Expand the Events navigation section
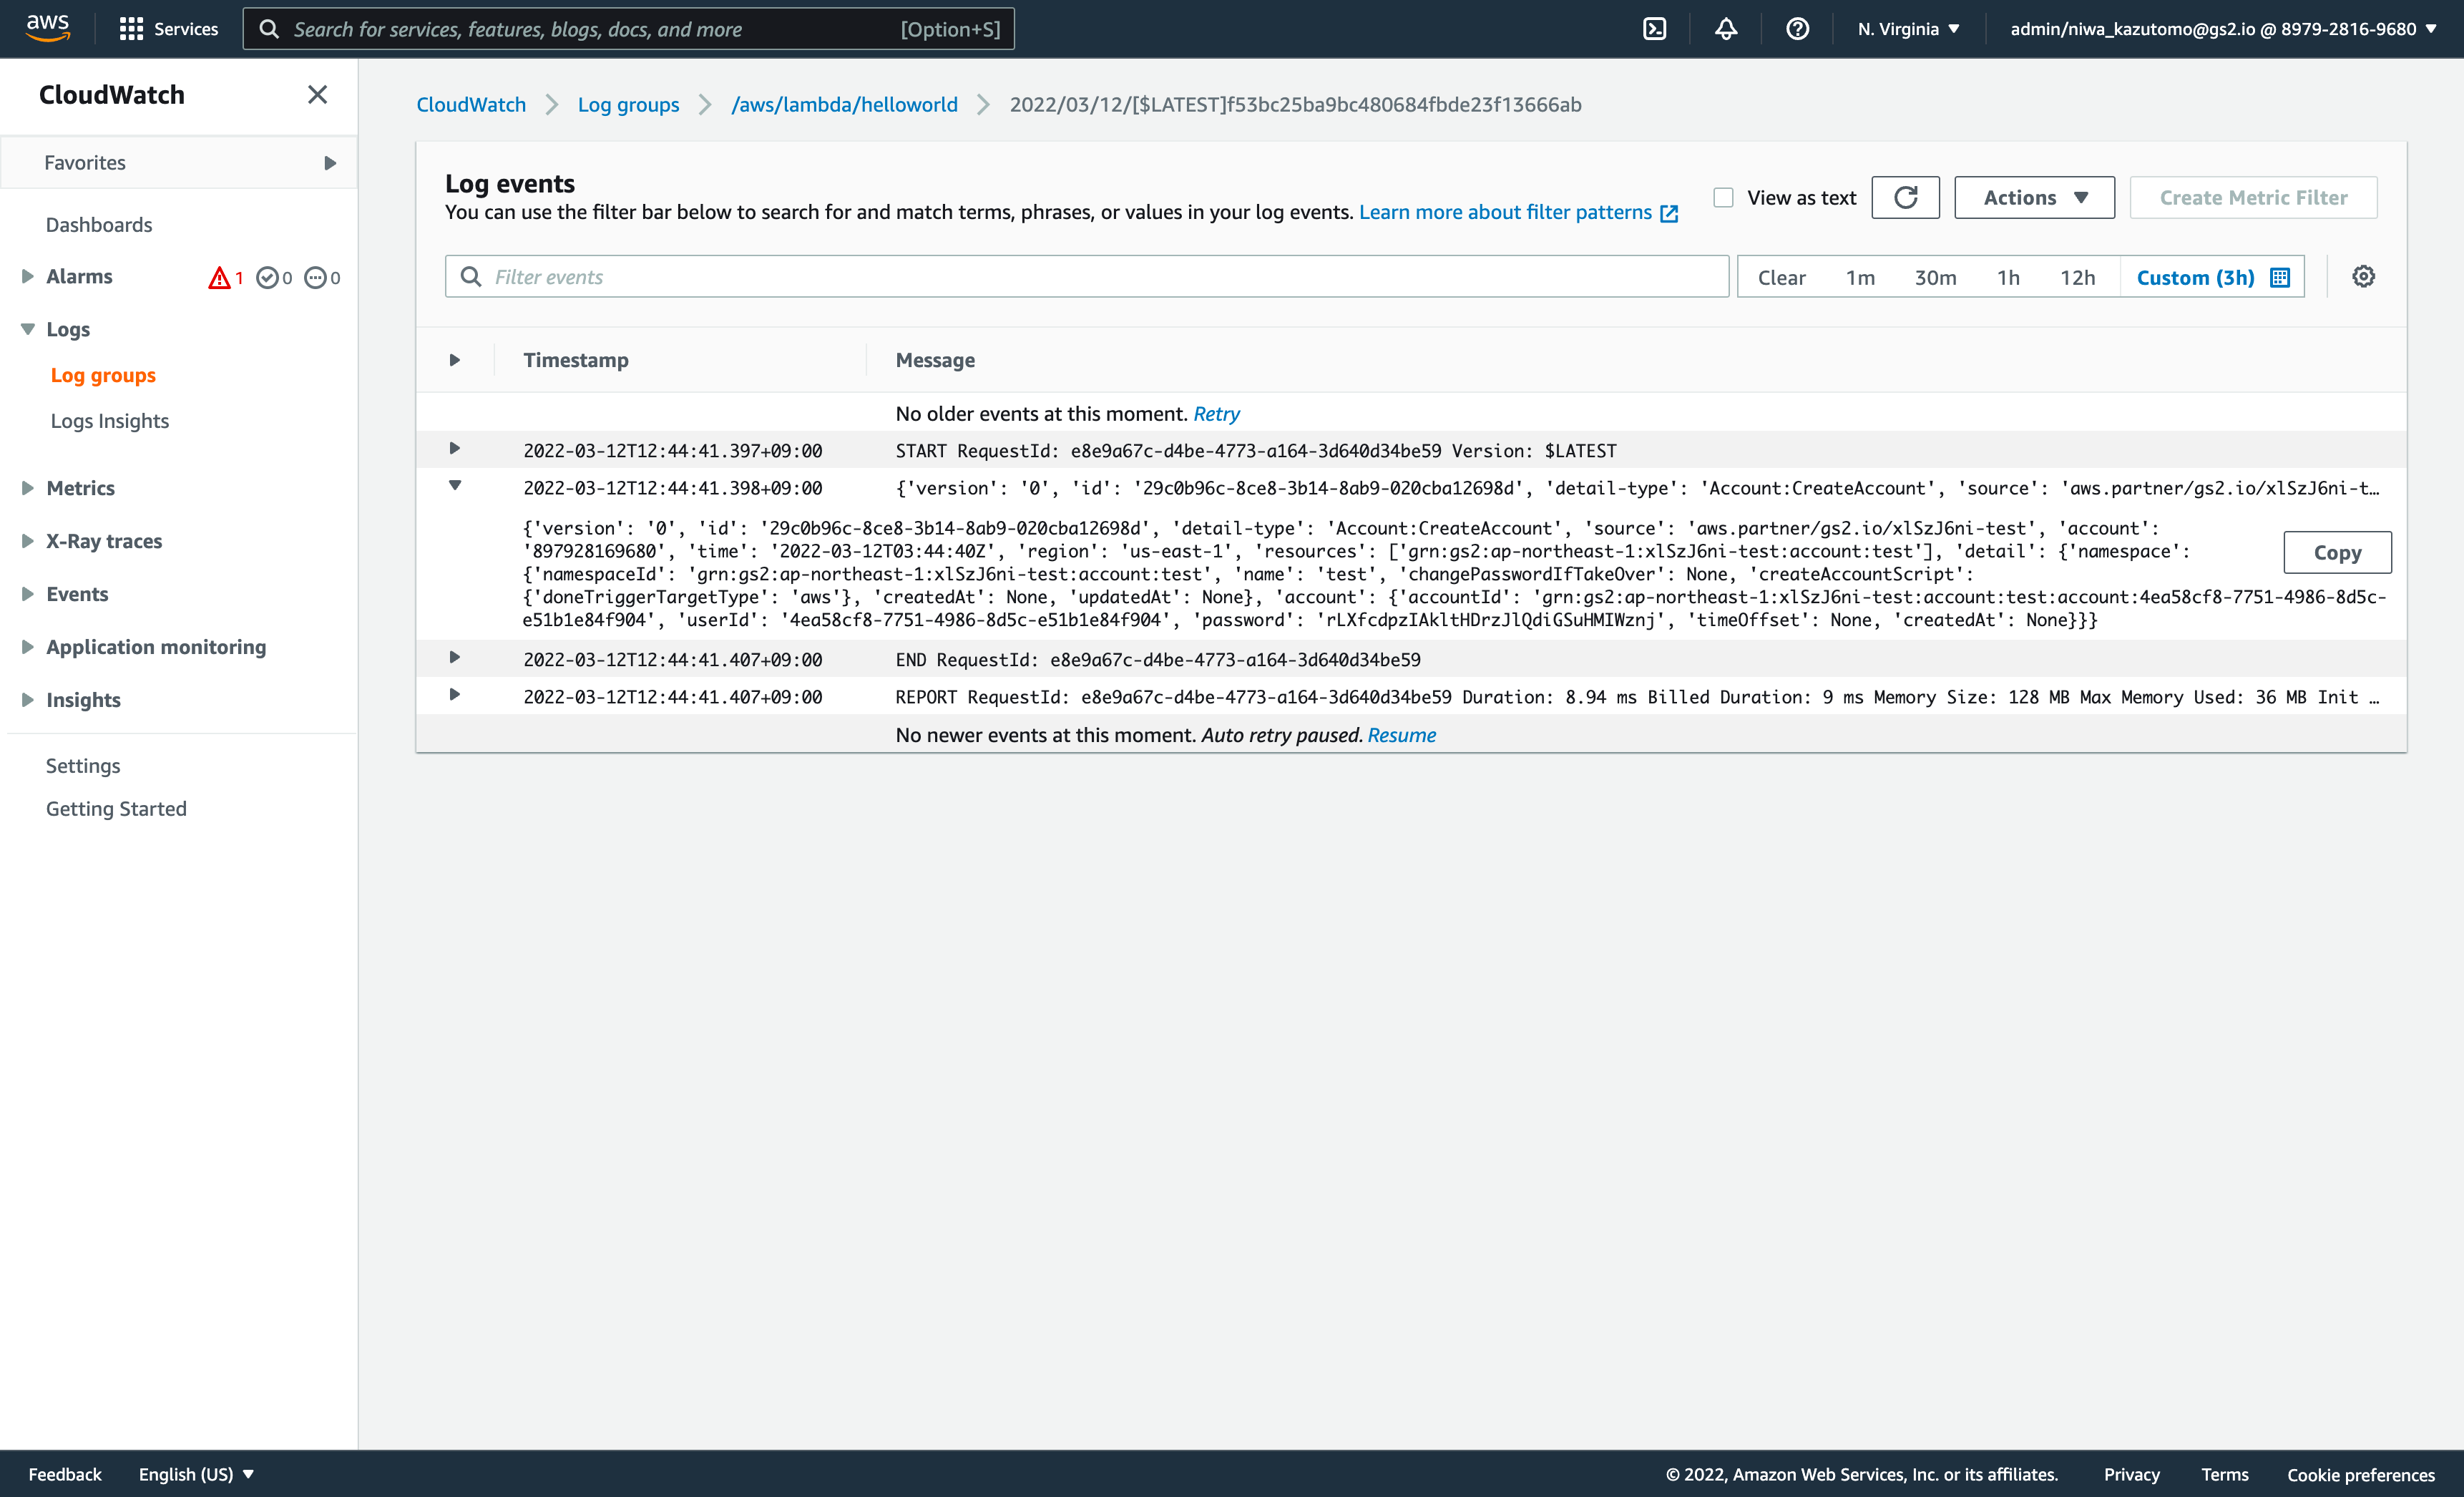2464x1497 pixels. 27,594
